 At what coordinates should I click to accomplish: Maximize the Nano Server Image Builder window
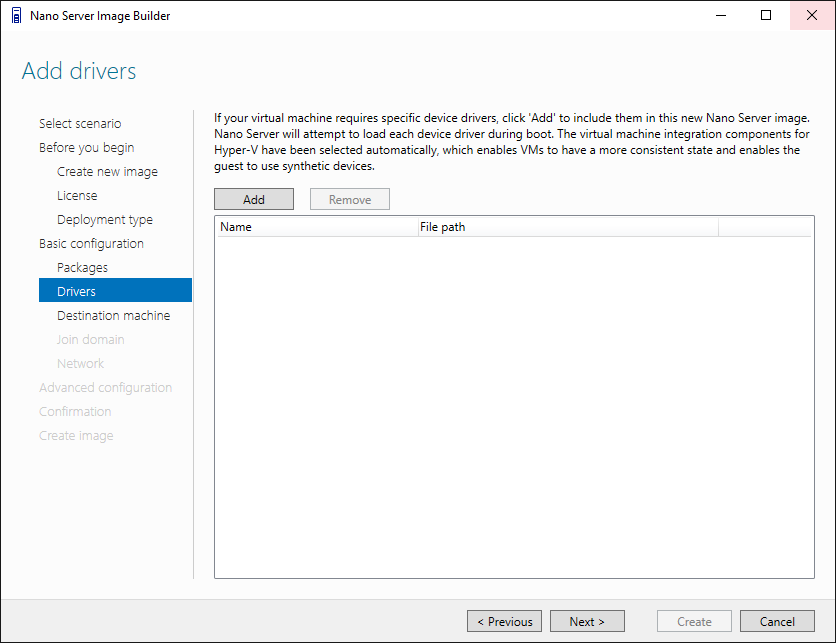point(766,15)
